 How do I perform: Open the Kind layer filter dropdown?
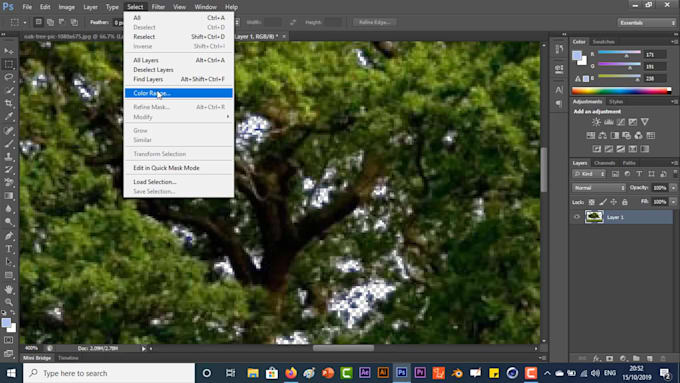(x=589, y=174)
